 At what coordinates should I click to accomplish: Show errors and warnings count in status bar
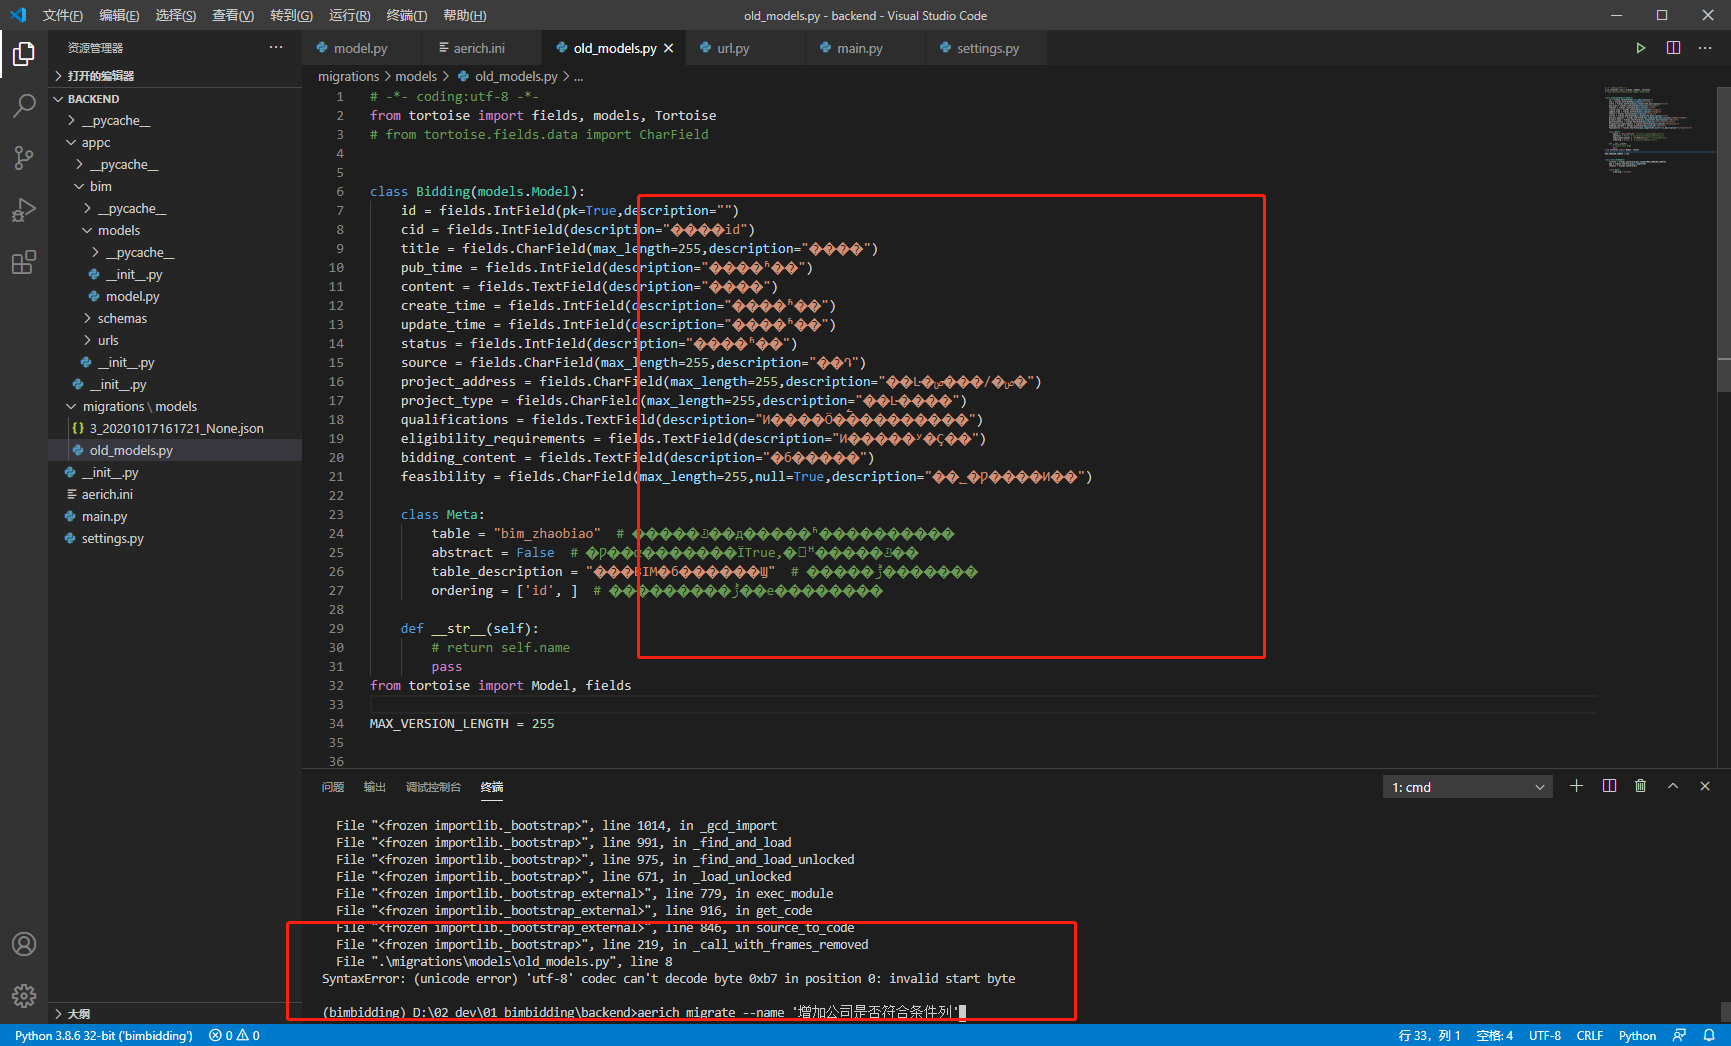pyautogui.click(x=234, y=1036)
